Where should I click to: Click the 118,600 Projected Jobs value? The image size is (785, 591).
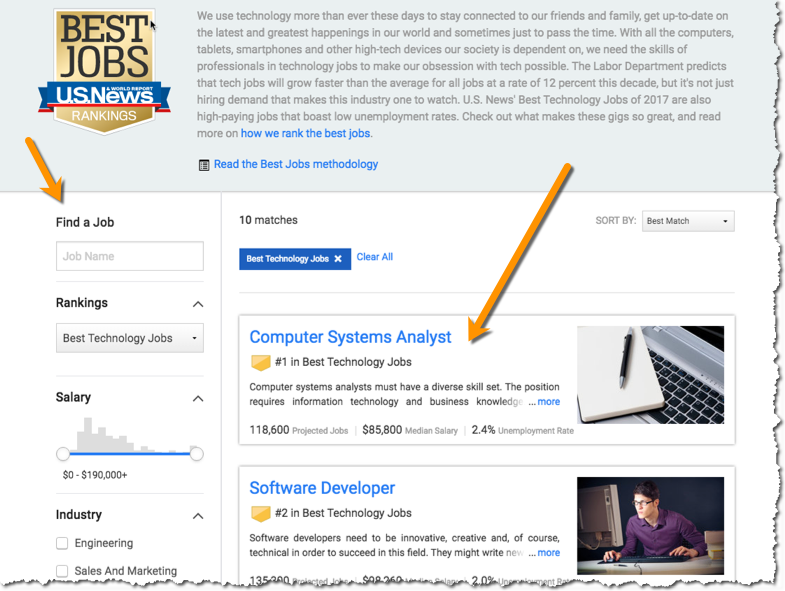tap(269, 430)
